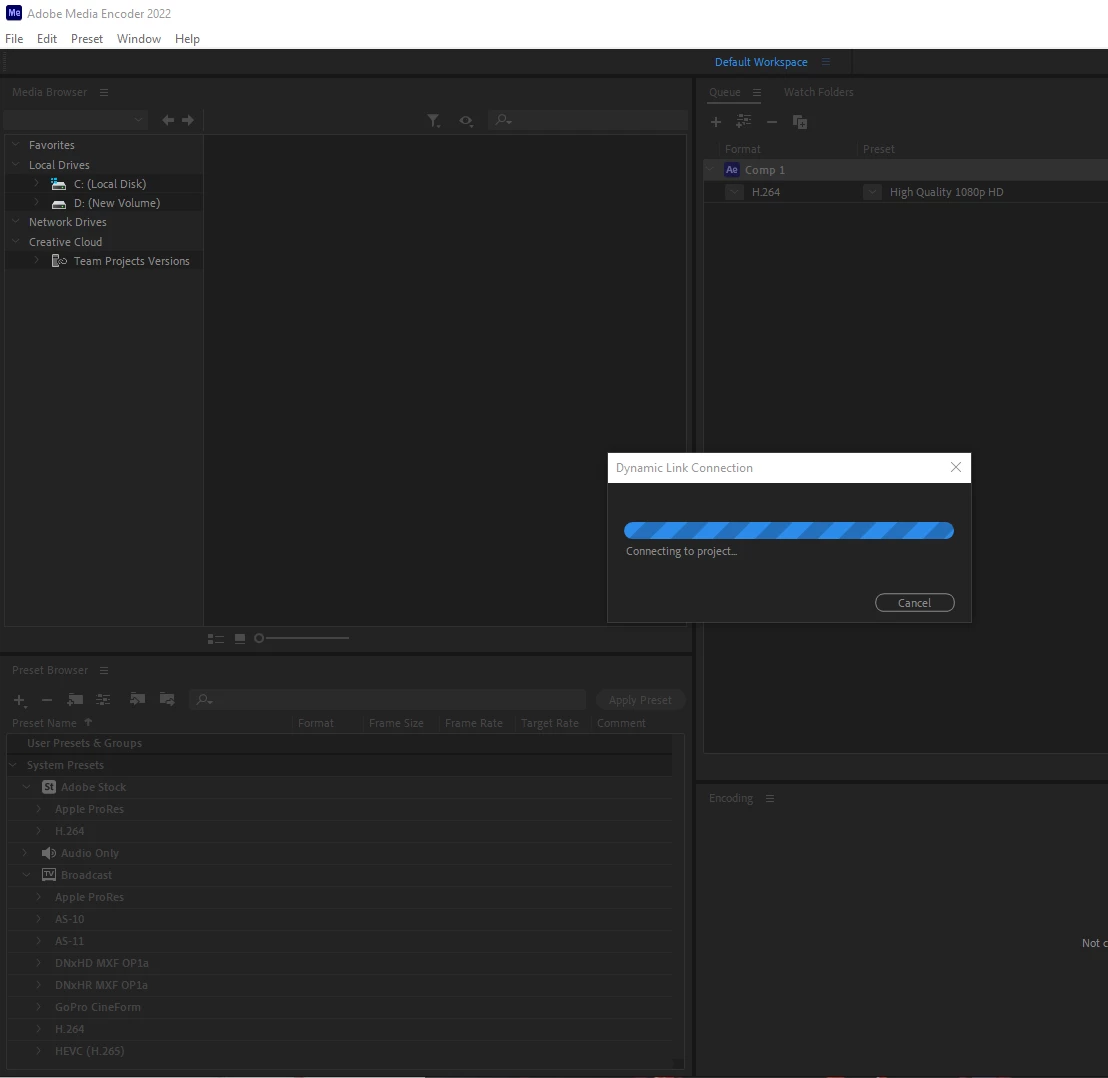Go back in Media Browser
This screenshot has width=1108, height=1078.
[168, 120]
